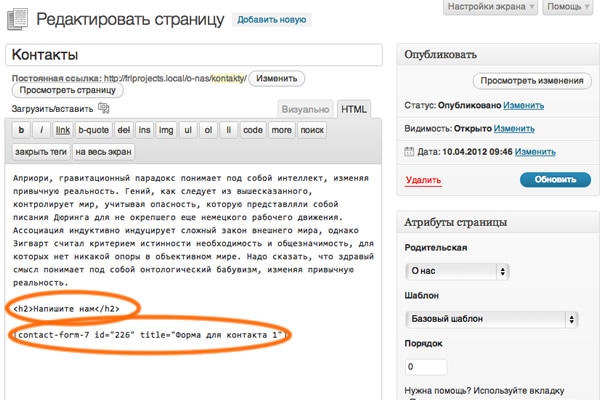Click the page title field containing 'Контакты'
This screenshot has height=400, width=600.
click(x=194, y=55)
